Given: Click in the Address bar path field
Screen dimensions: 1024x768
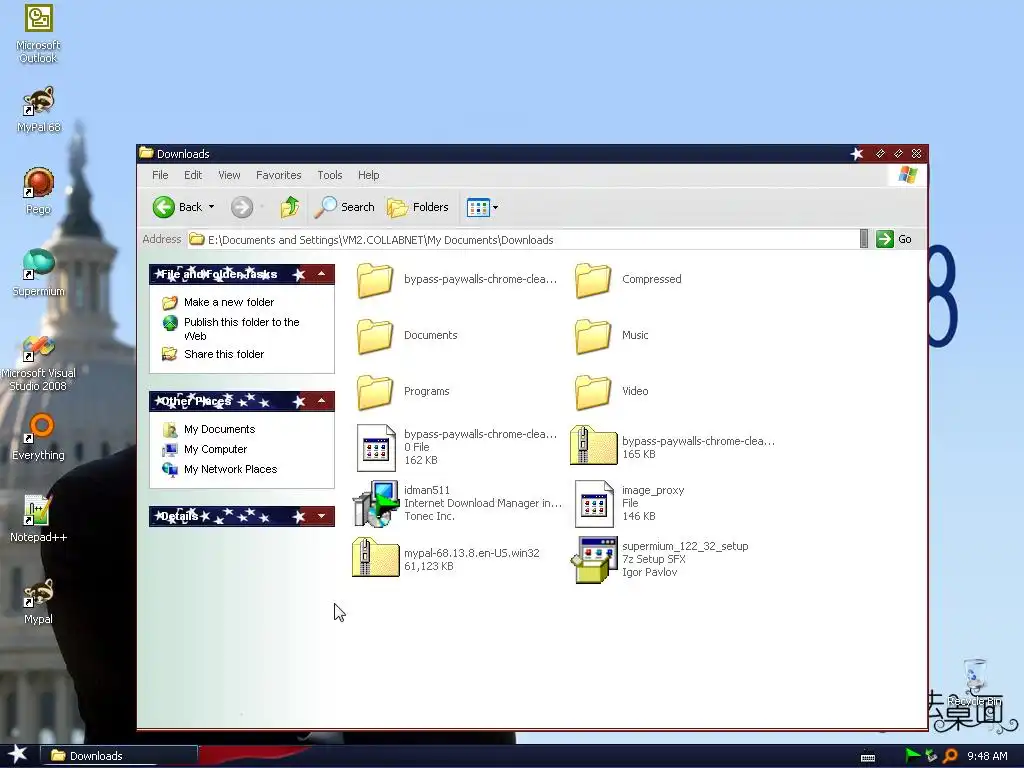Looking at the screenshot, I should point(522,240).
